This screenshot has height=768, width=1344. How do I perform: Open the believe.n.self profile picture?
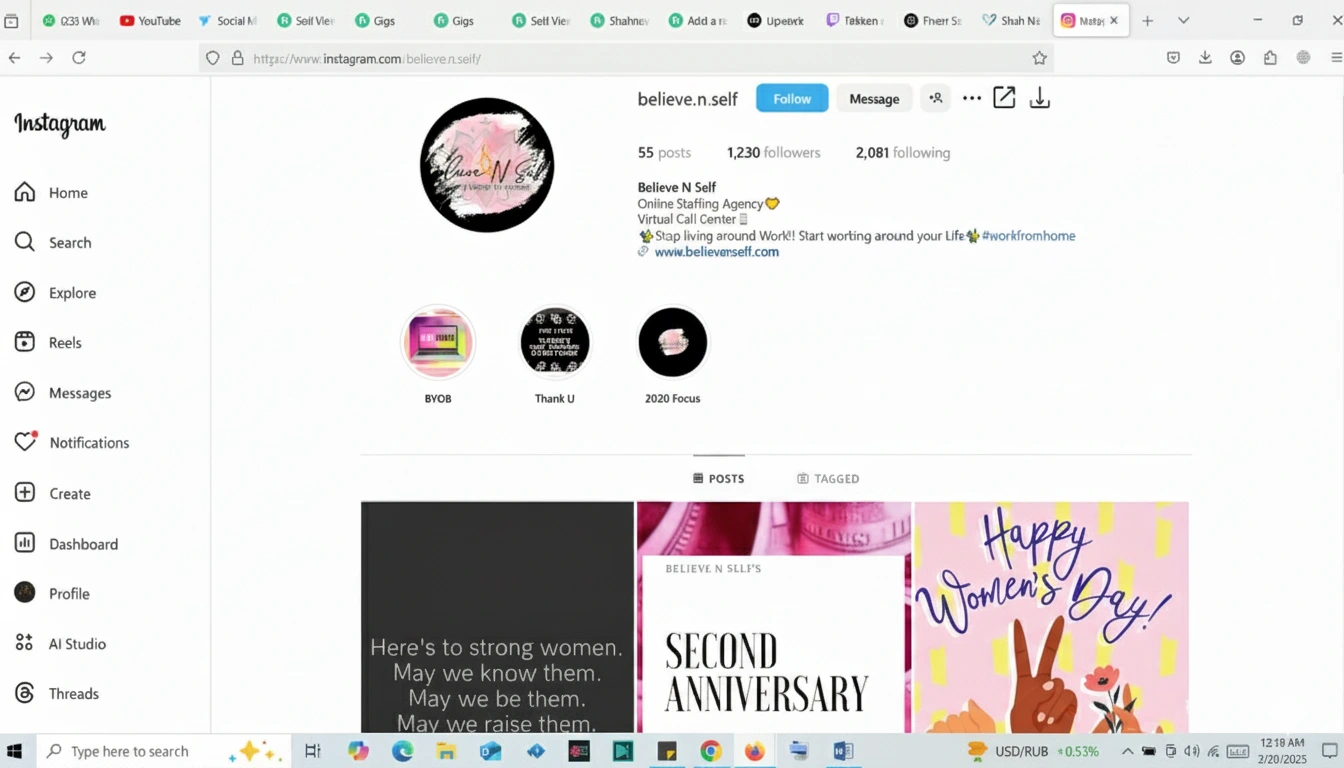(x=487, y=165)
